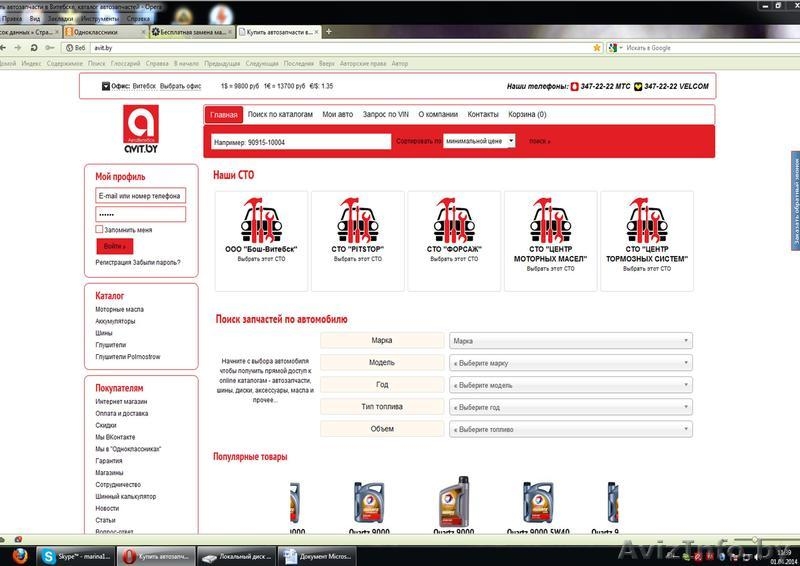Choose the Forsazh service station icon

tap(454, 221)
